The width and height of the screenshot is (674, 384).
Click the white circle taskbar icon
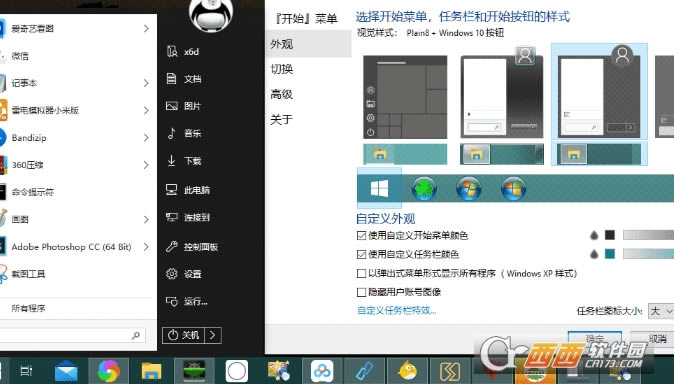pyautogui.click(x=236, y=371)
